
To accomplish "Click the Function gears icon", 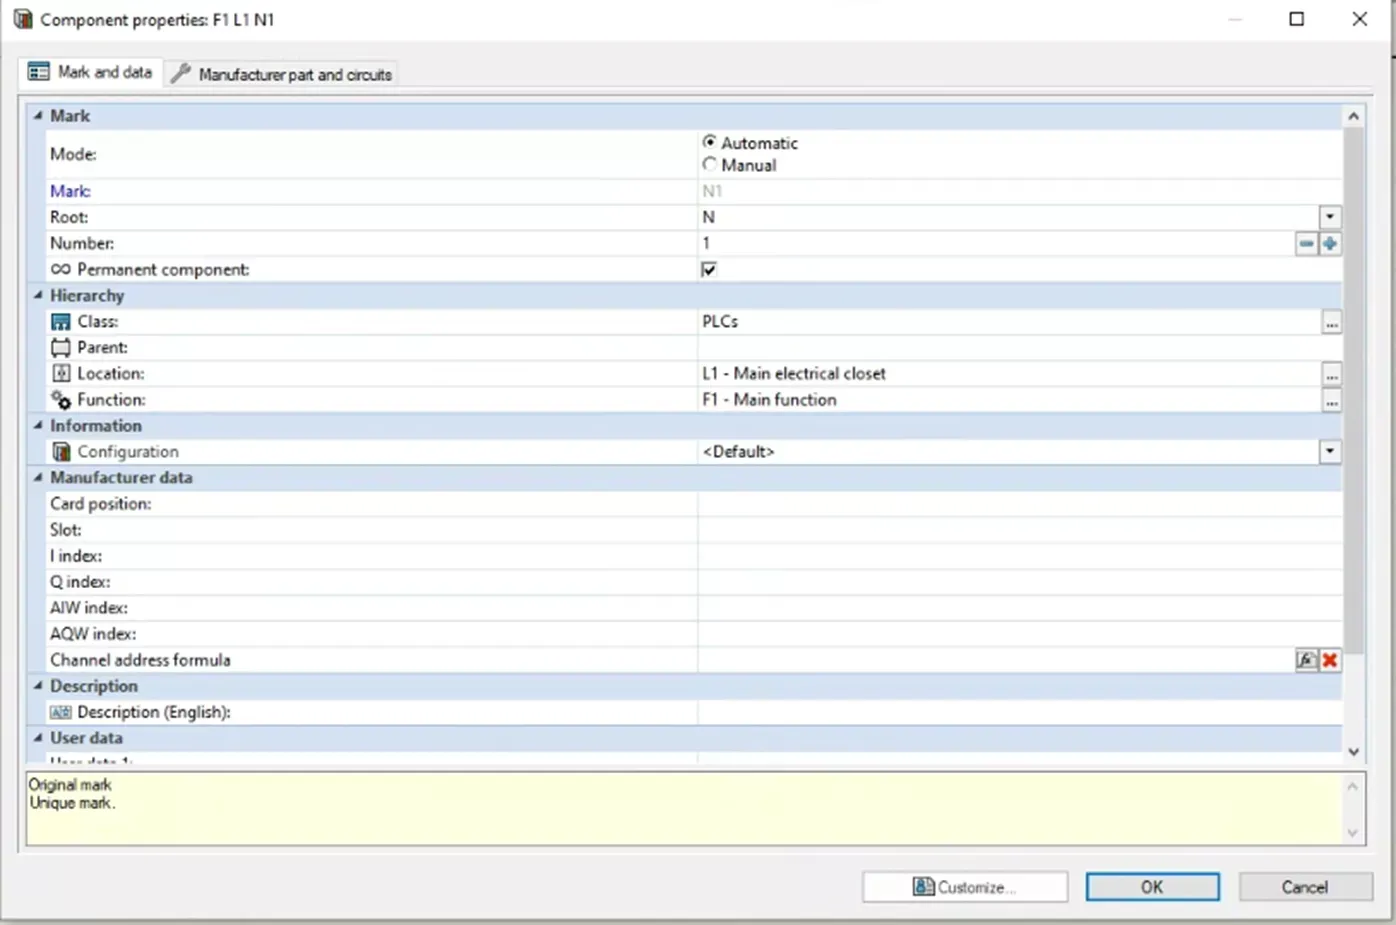I will tap(61, 400).
